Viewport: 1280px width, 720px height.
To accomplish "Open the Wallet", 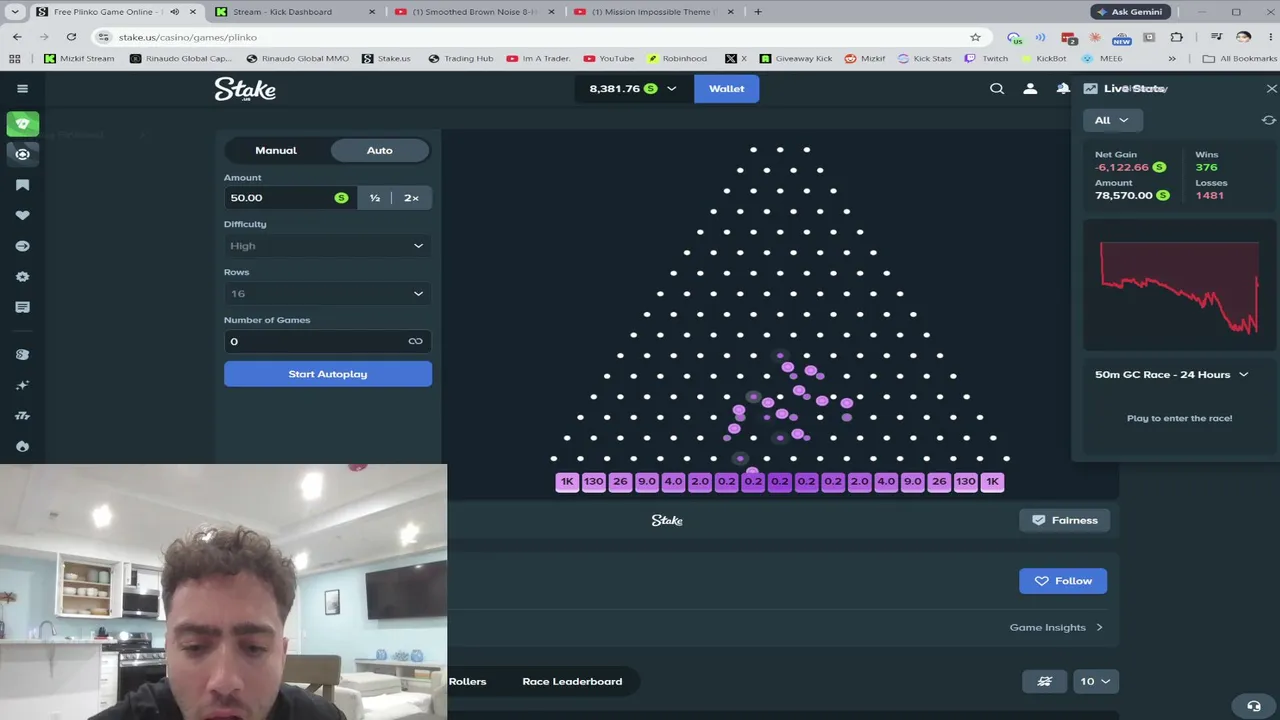I will point(727,89).
